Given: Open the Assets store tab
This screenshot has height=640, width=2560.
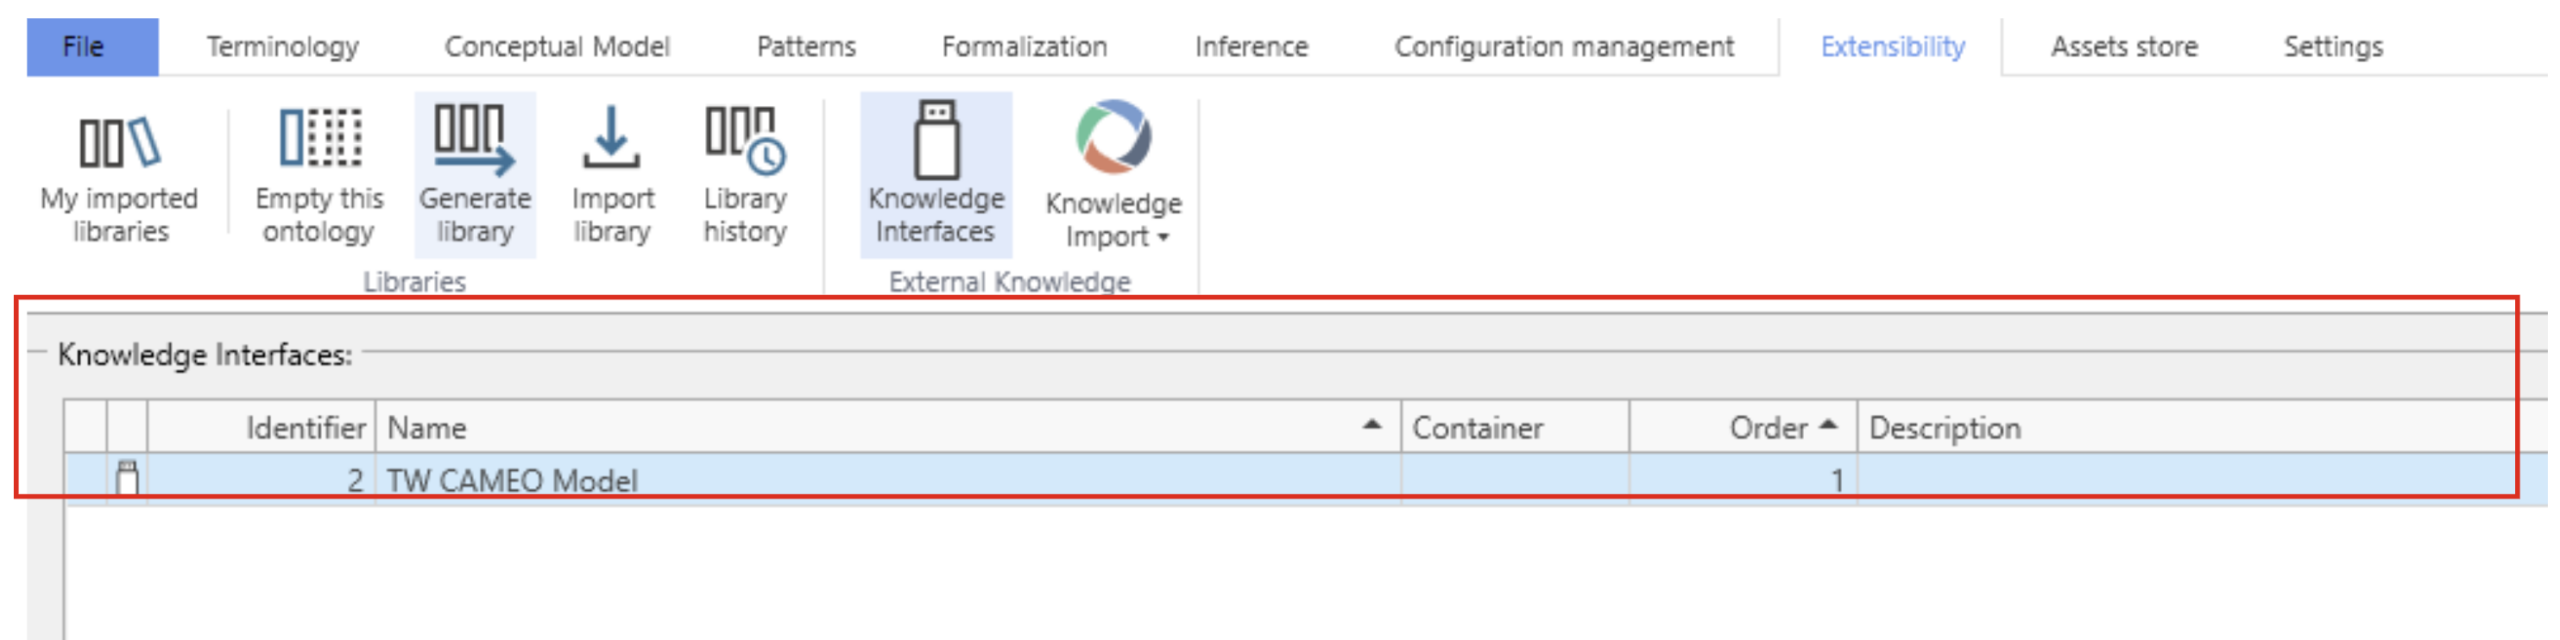Looking at the screenshot, I should [x=2124, y=46].
